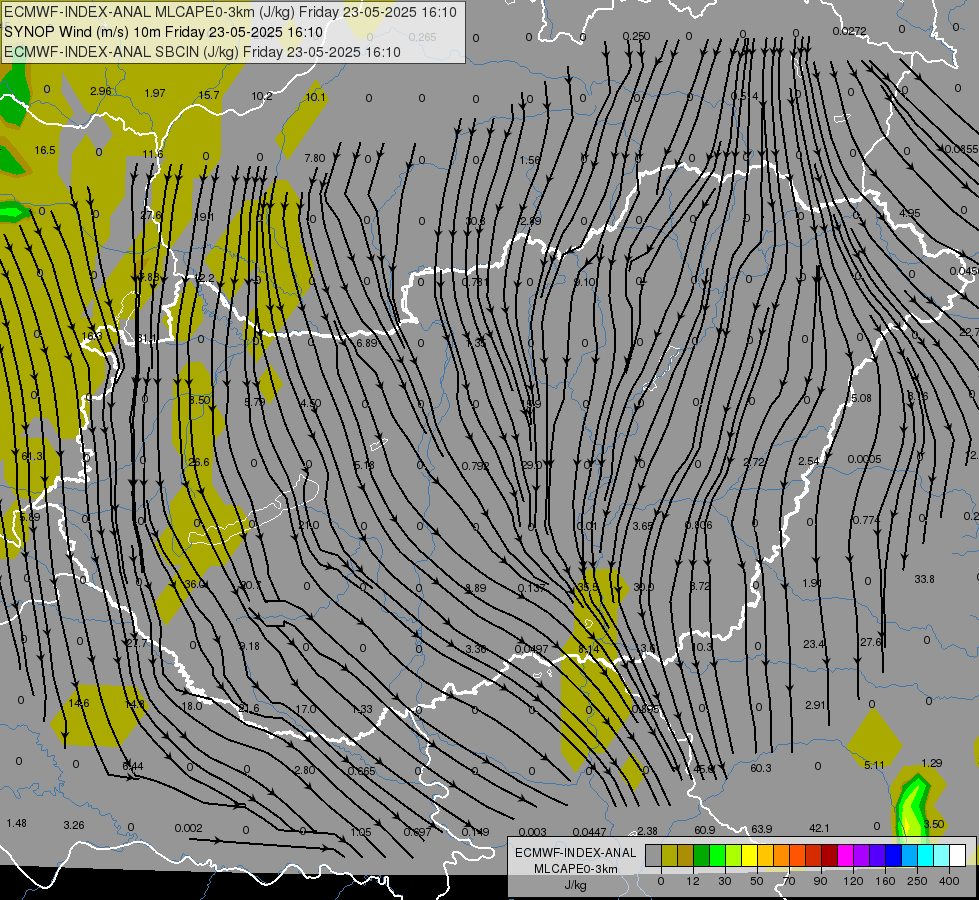Click the grid value 0.0497
This screenshot has height=900, width=979.
[x=531, y=650]
